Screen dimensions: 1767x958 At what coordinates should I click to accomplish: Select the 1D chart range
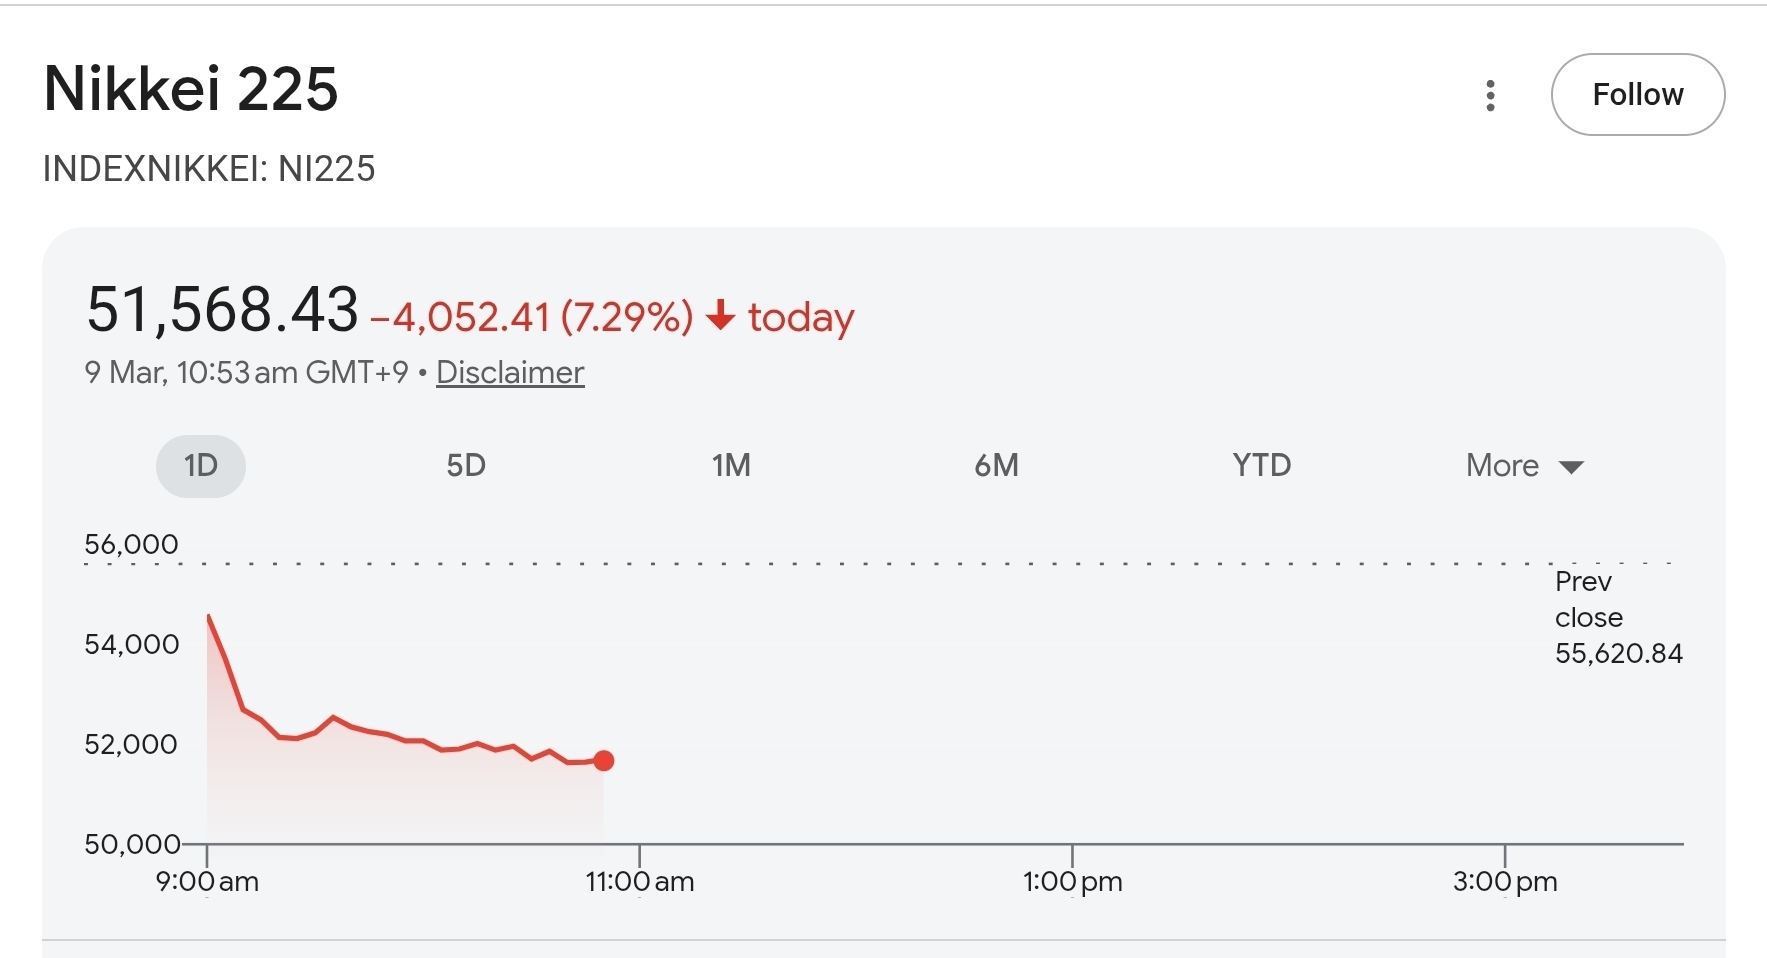pyautogui.click(x=201, y=466)
